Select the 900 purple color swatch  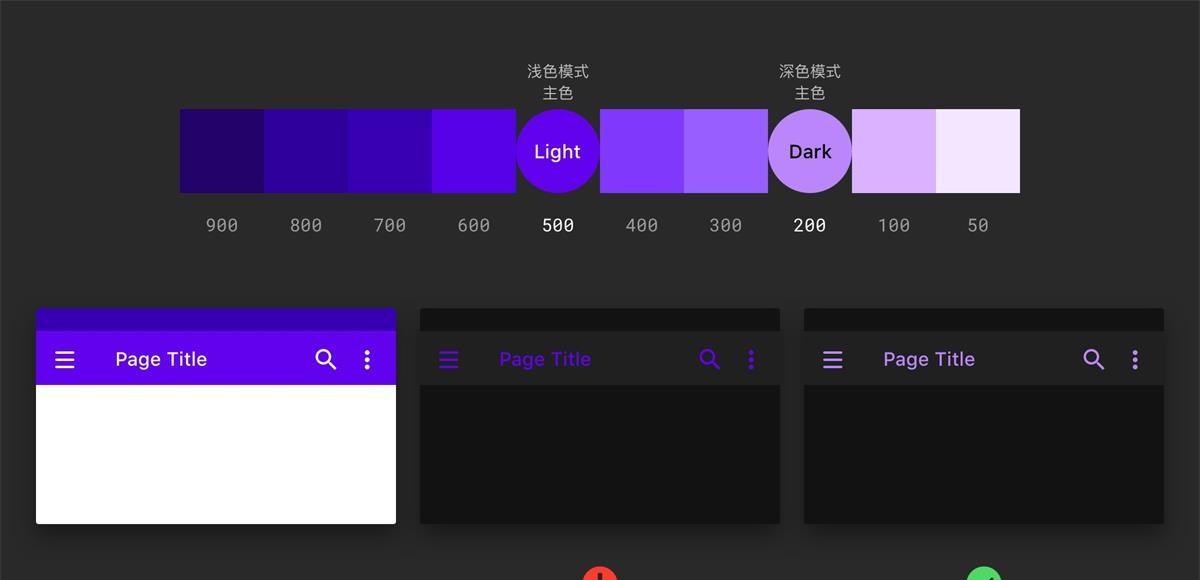222,151
